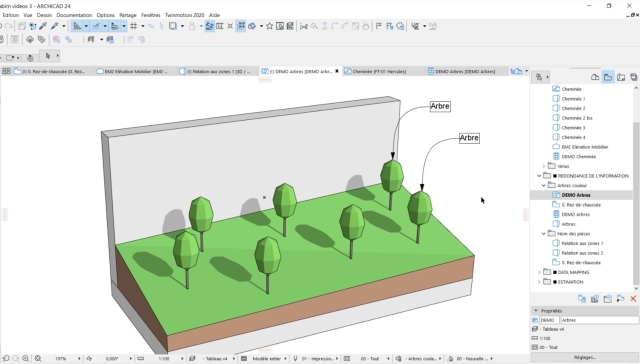This screenshot has width=640, height=364.
Task: Open grid snap dropdown arrow
Action: (x=142, y=26)
